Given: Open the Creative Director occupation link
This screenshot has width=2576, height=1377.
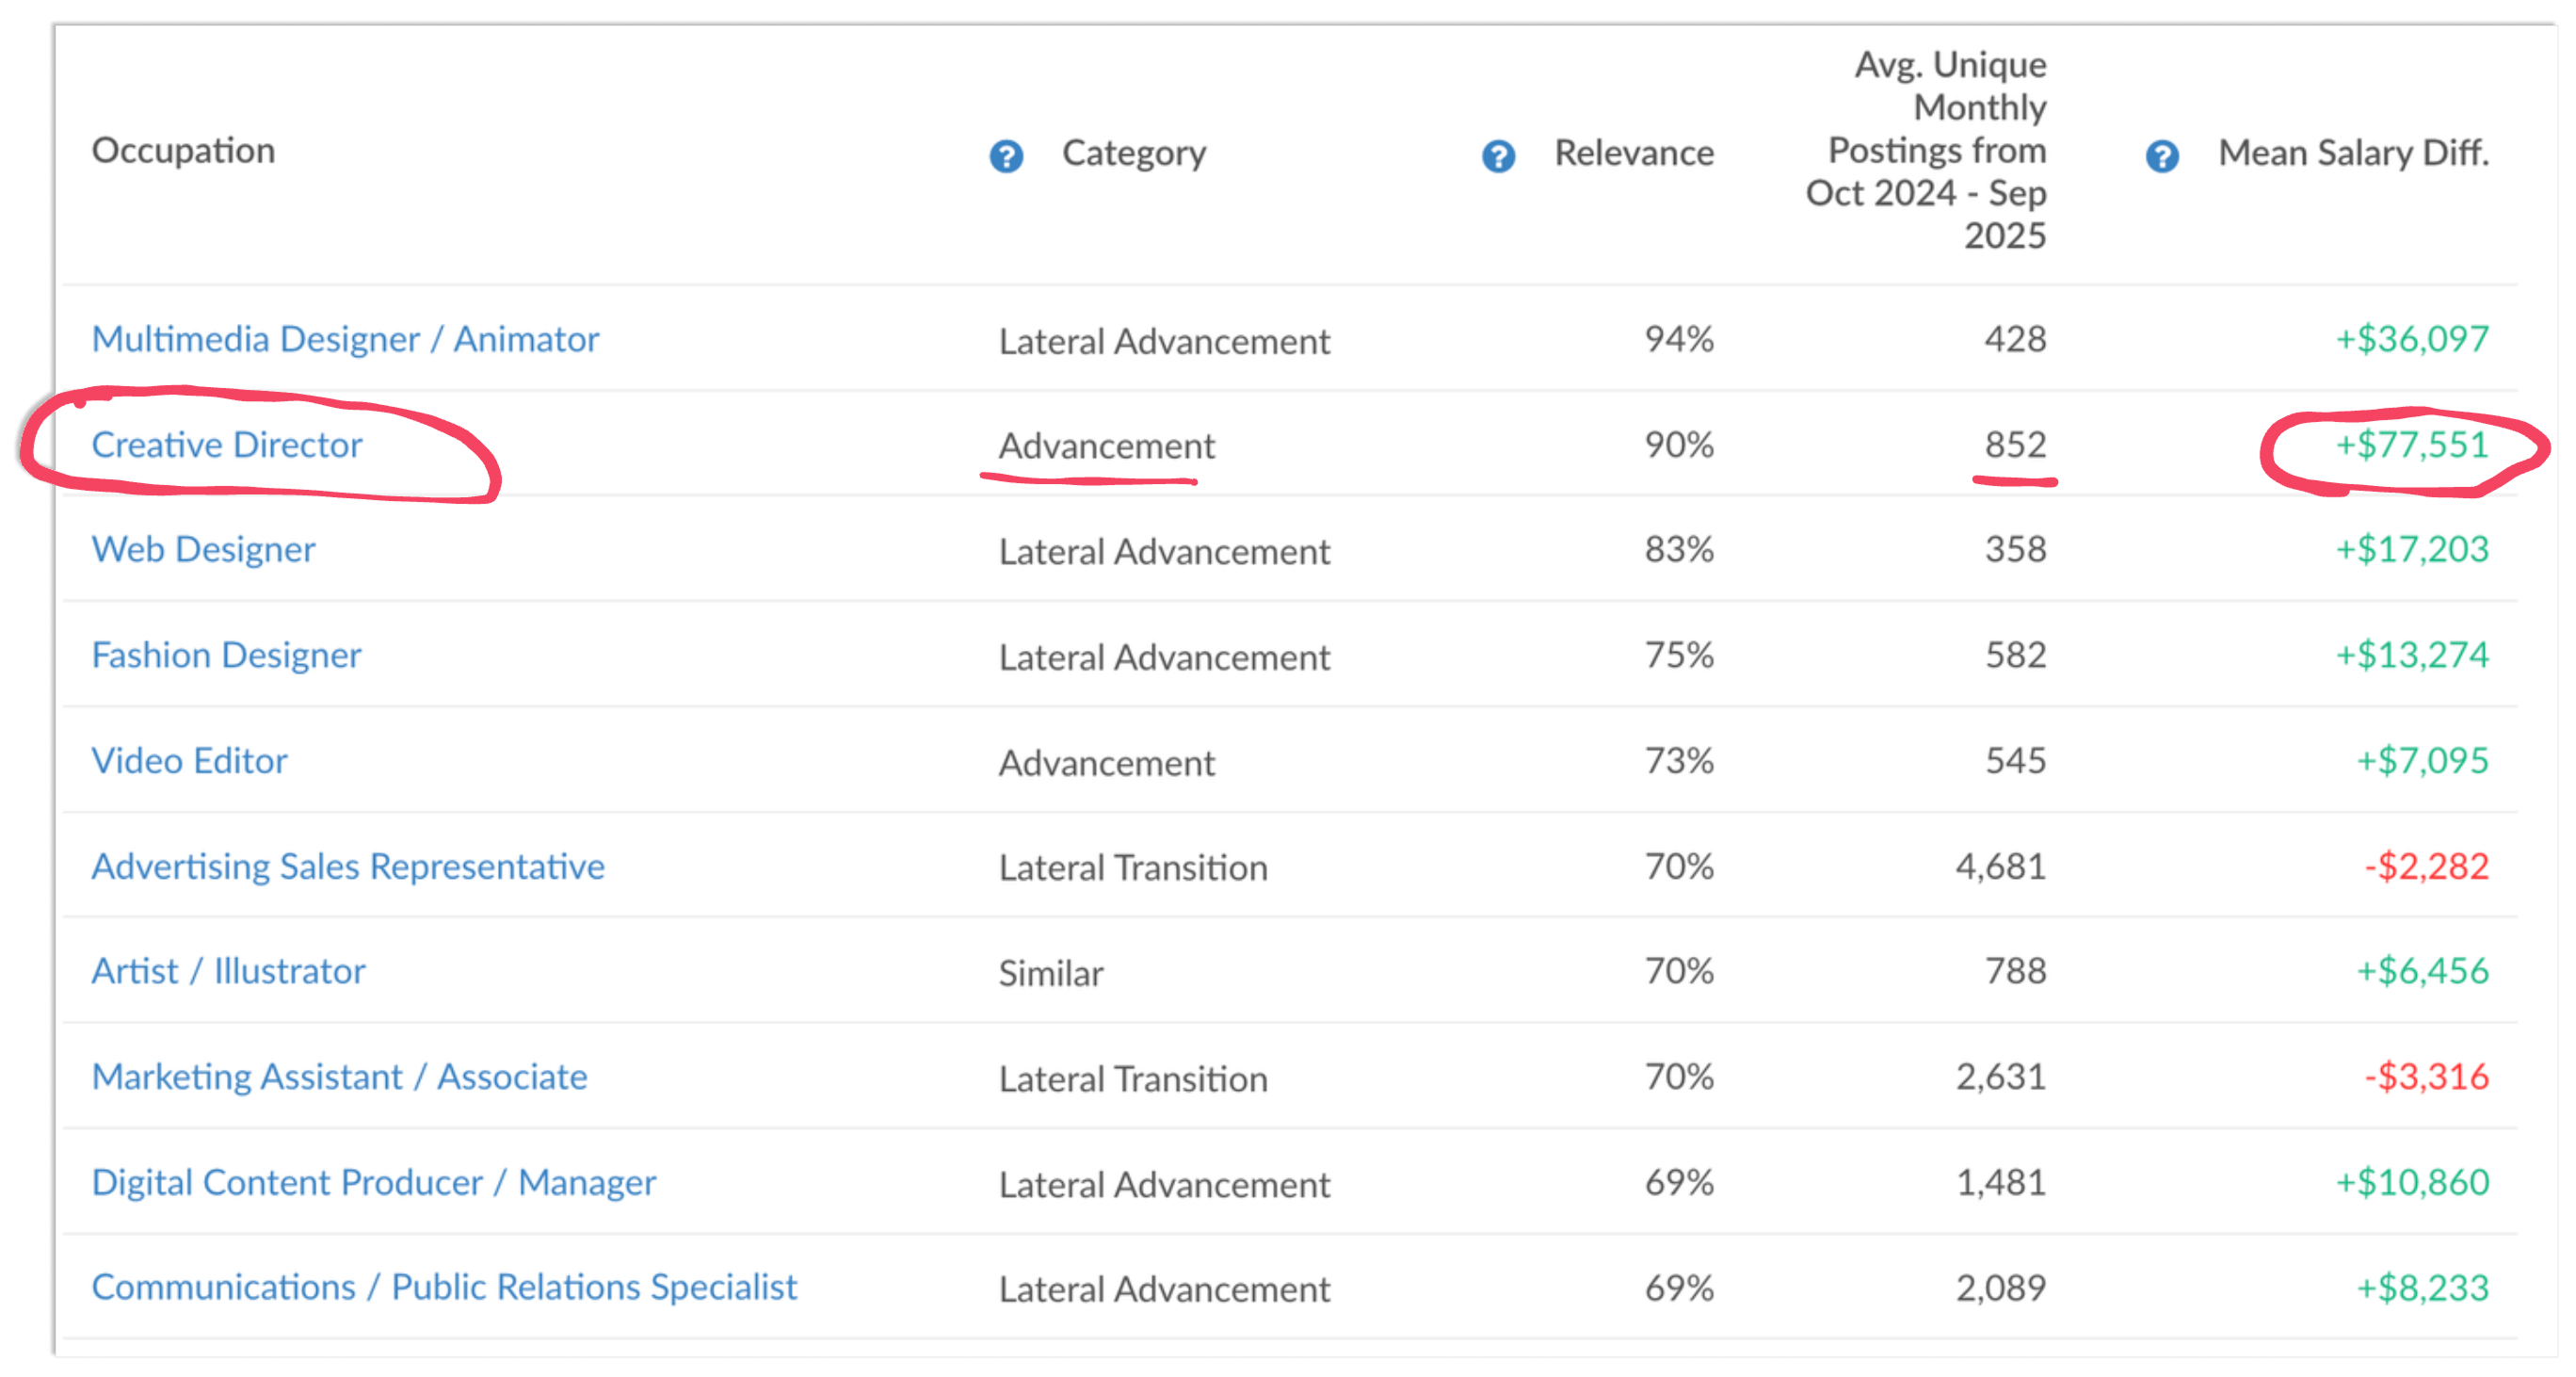Looking at the screenshot, I should 227,444.
